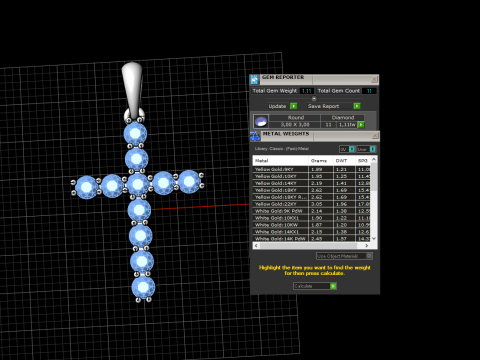480x360 pixels.
Task: Click the horizontal scrollbar right arrow
Action: pos(367,246)
